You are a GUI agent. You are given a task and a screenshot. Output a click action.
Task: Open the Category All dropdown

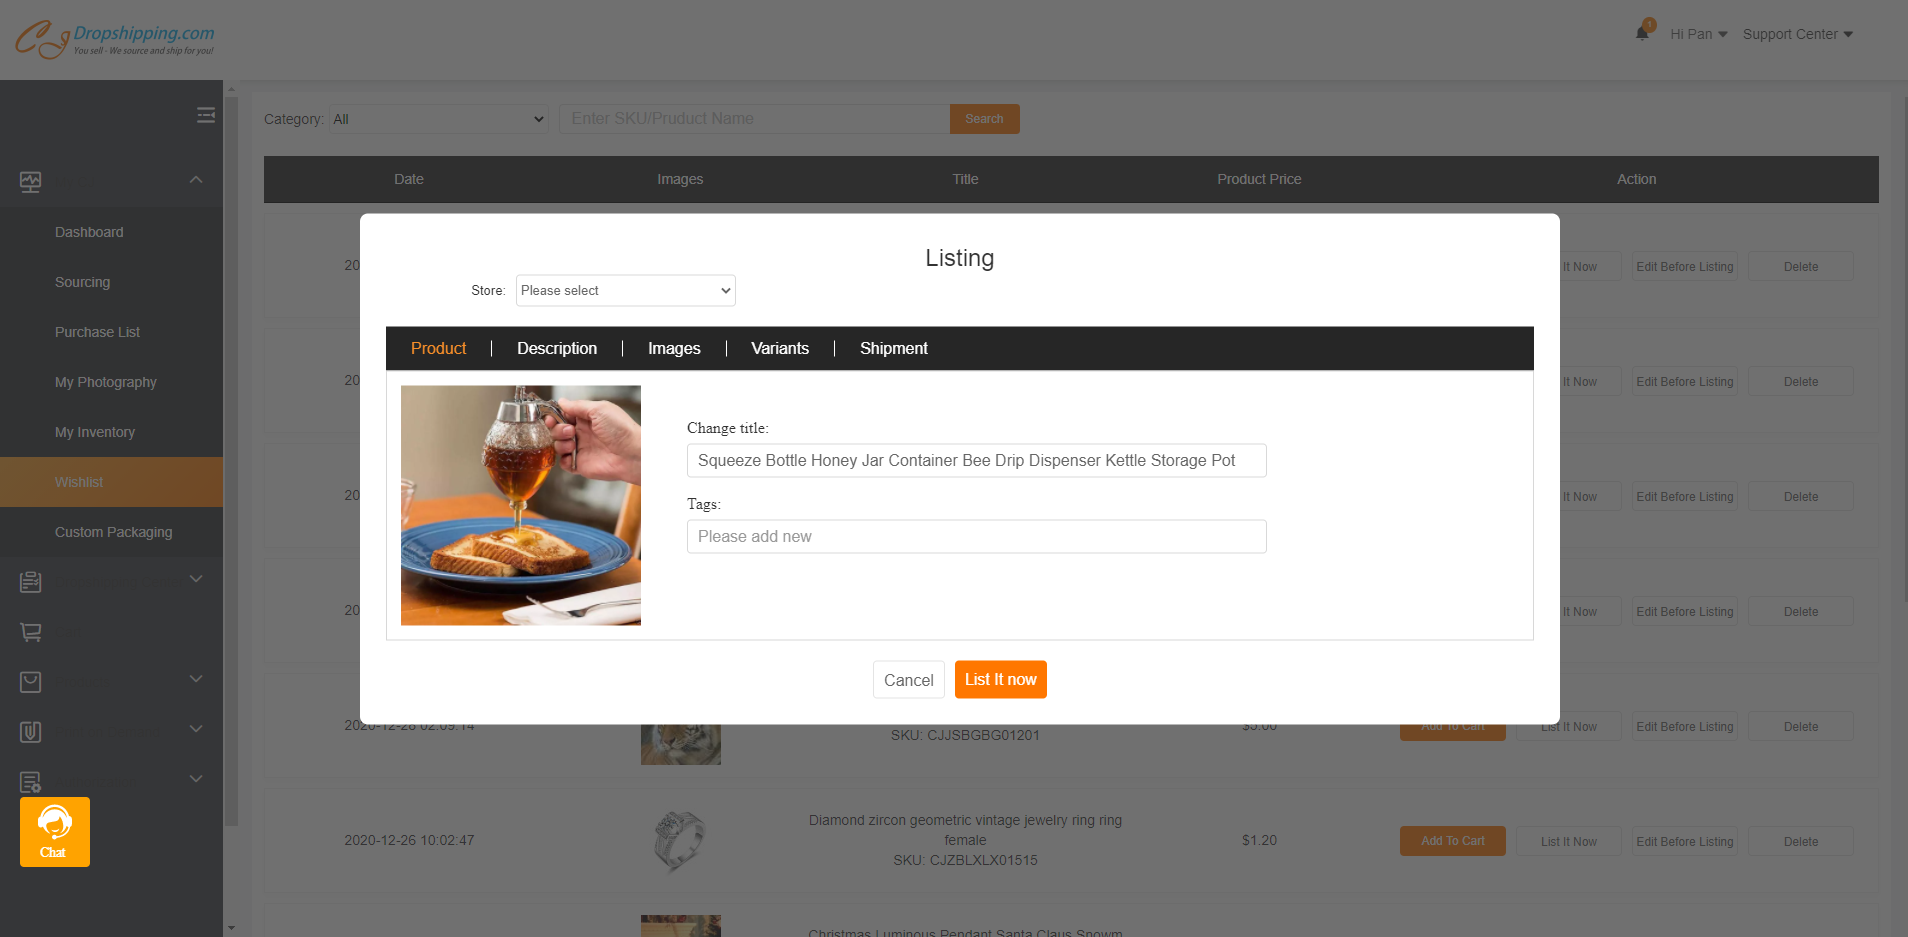pyautogui.click(x=439, y=119)
